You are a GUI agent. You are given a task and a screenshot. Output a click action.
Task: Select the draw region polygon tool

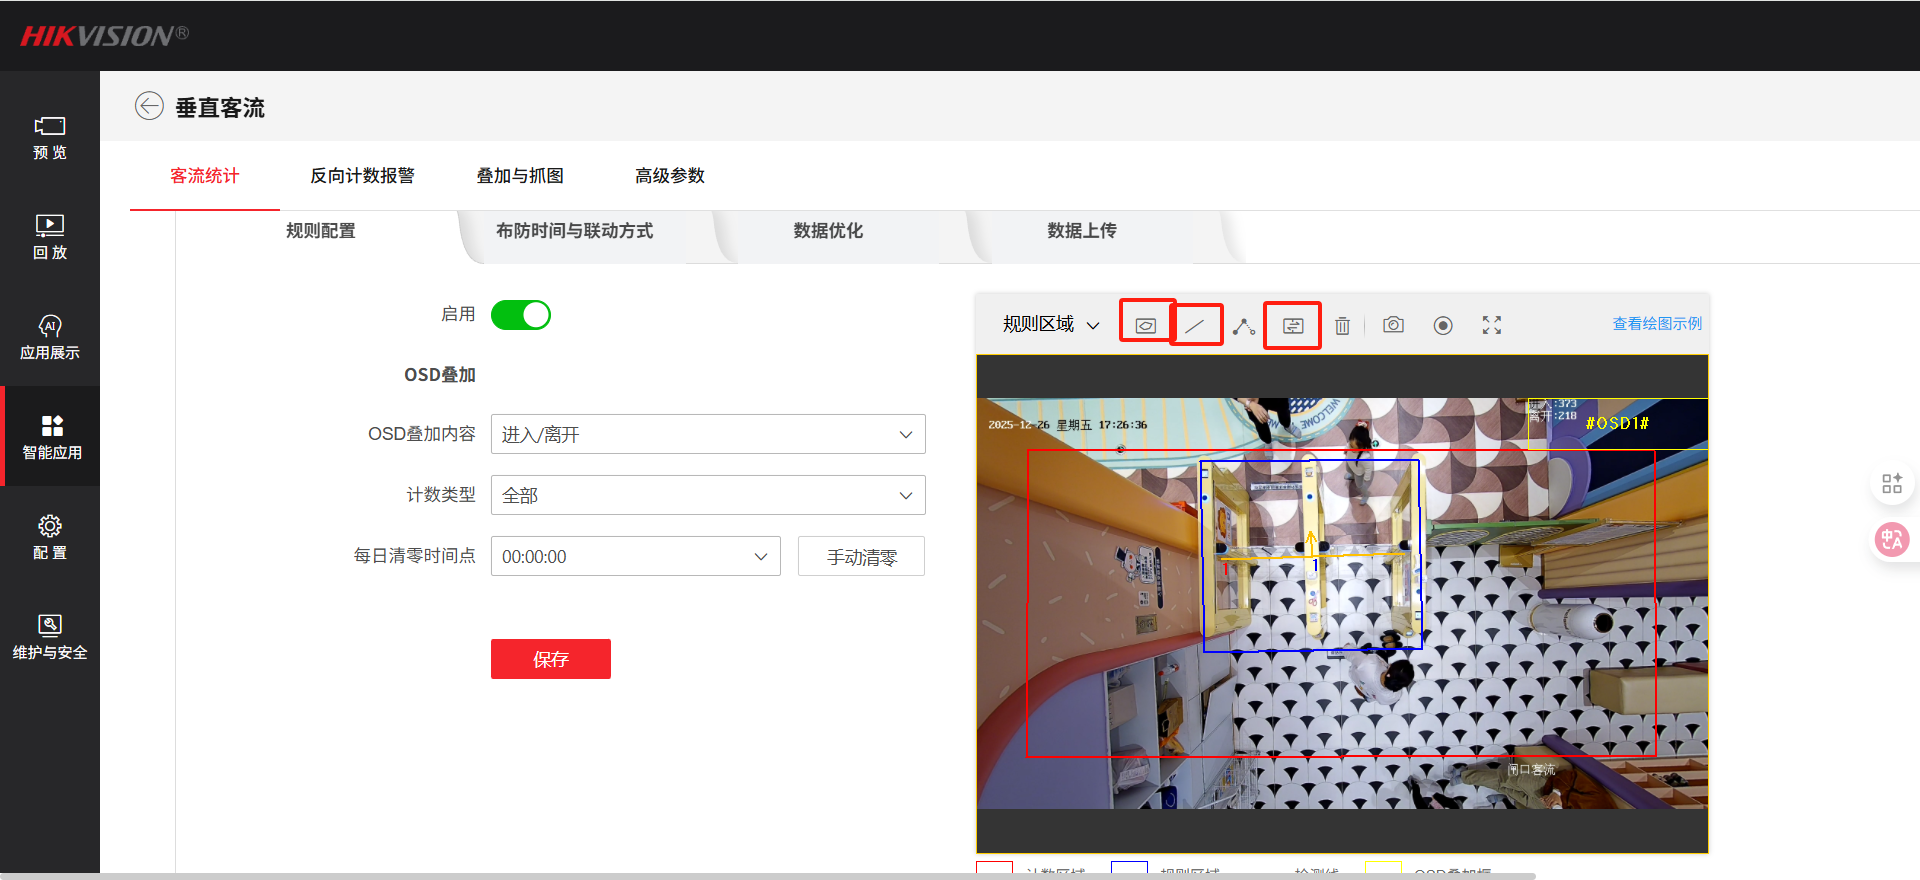1146,325
